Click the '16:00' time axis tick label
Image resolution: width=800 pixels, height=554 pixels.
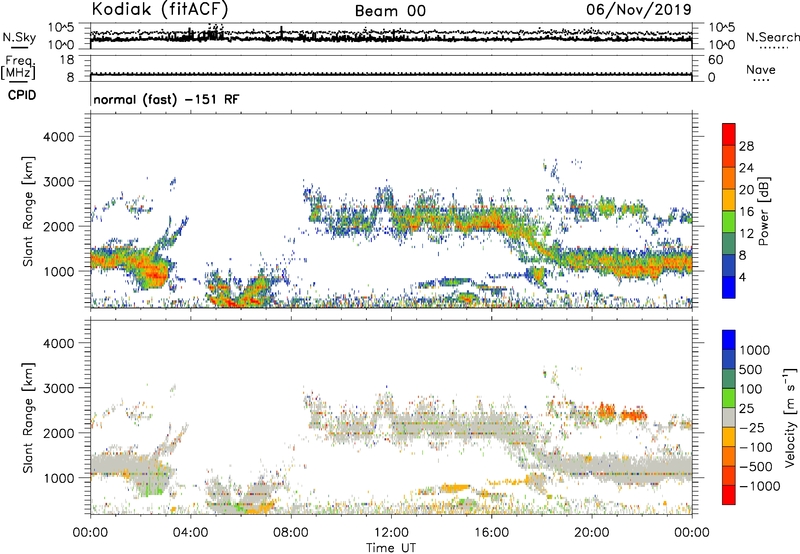[491, 532]
